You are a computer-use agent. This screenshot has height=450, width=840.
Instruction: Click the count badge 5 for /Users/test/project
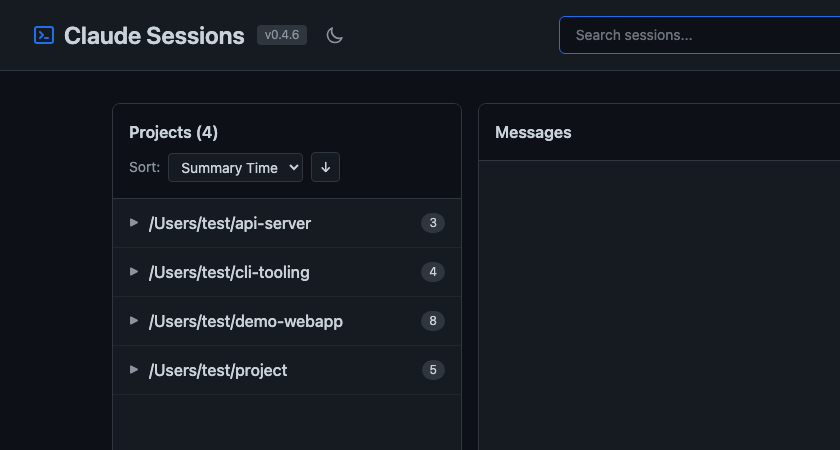tap(433, 370)
